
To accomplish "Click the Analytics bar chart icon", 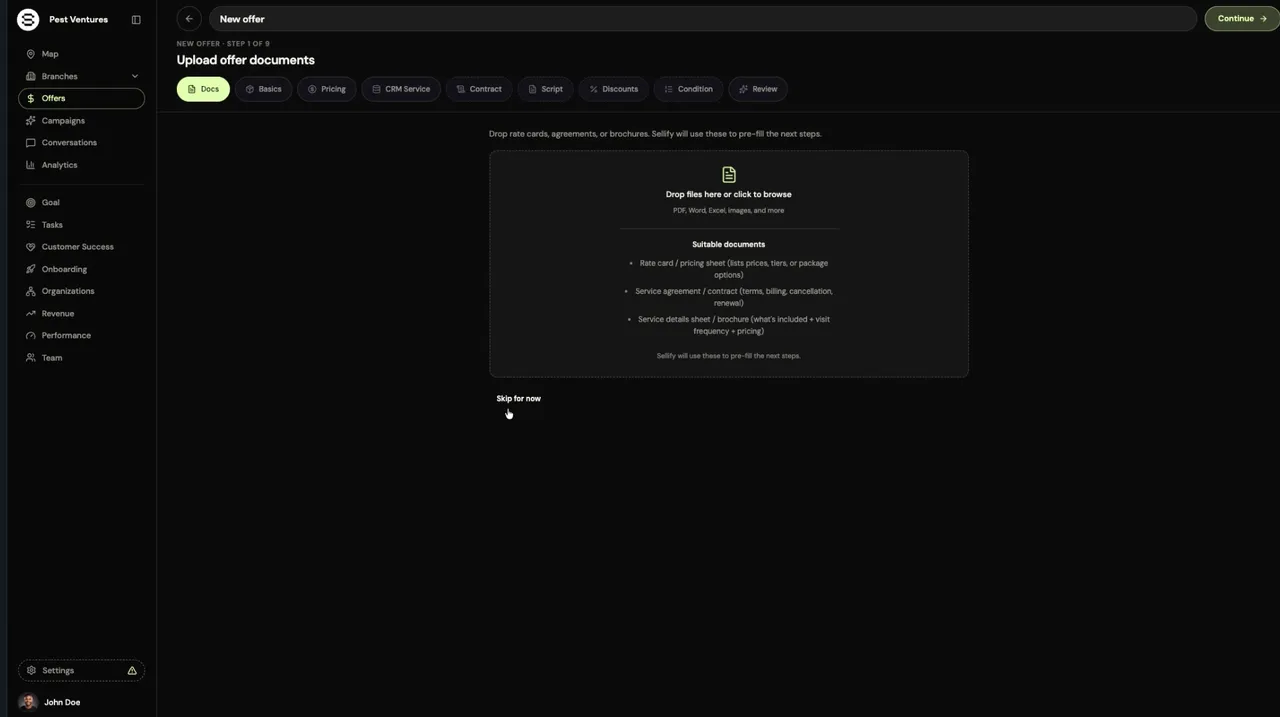I will point(30,165).
